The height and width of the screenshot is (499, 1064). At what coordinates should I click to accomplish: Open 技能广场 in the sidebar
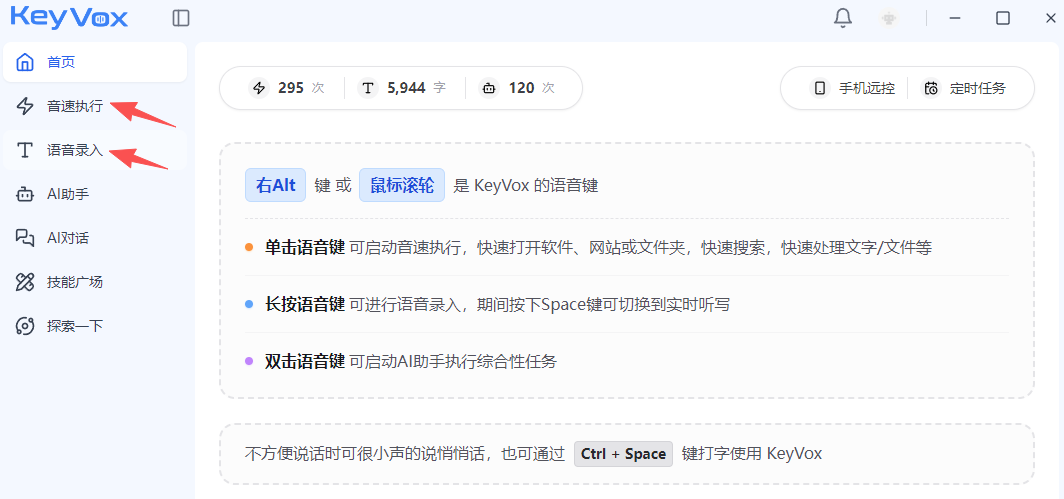click(x=95, y=282)
